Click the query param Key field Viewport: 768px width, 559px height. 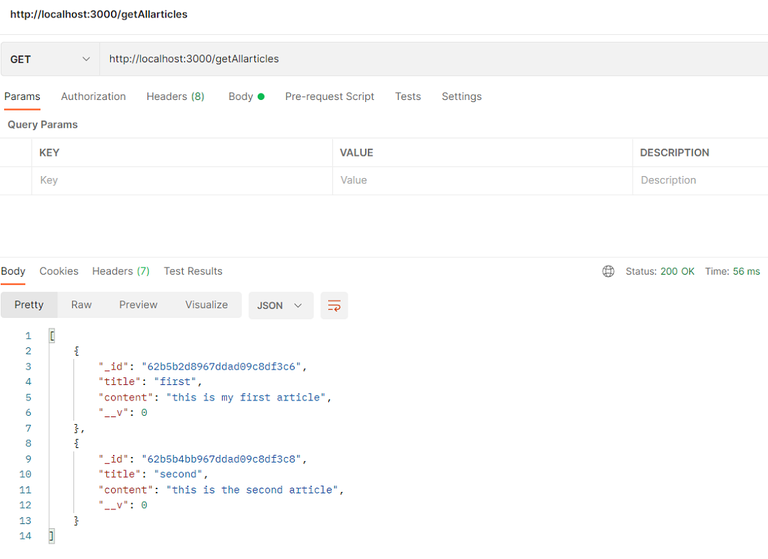pos(180,180)
